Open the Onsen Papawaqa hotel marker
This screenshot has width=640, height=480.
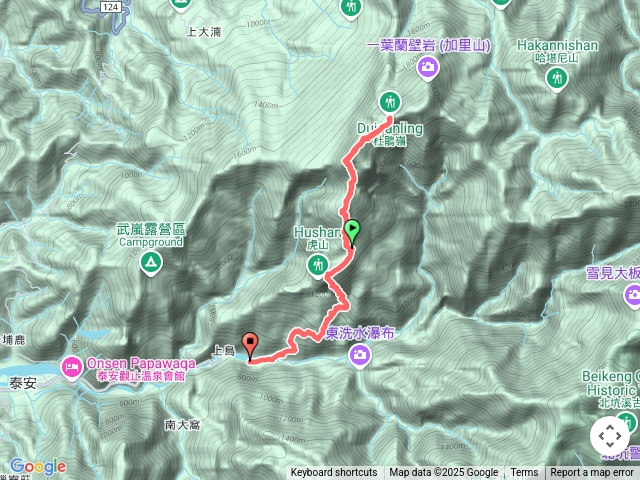point(72,368)
